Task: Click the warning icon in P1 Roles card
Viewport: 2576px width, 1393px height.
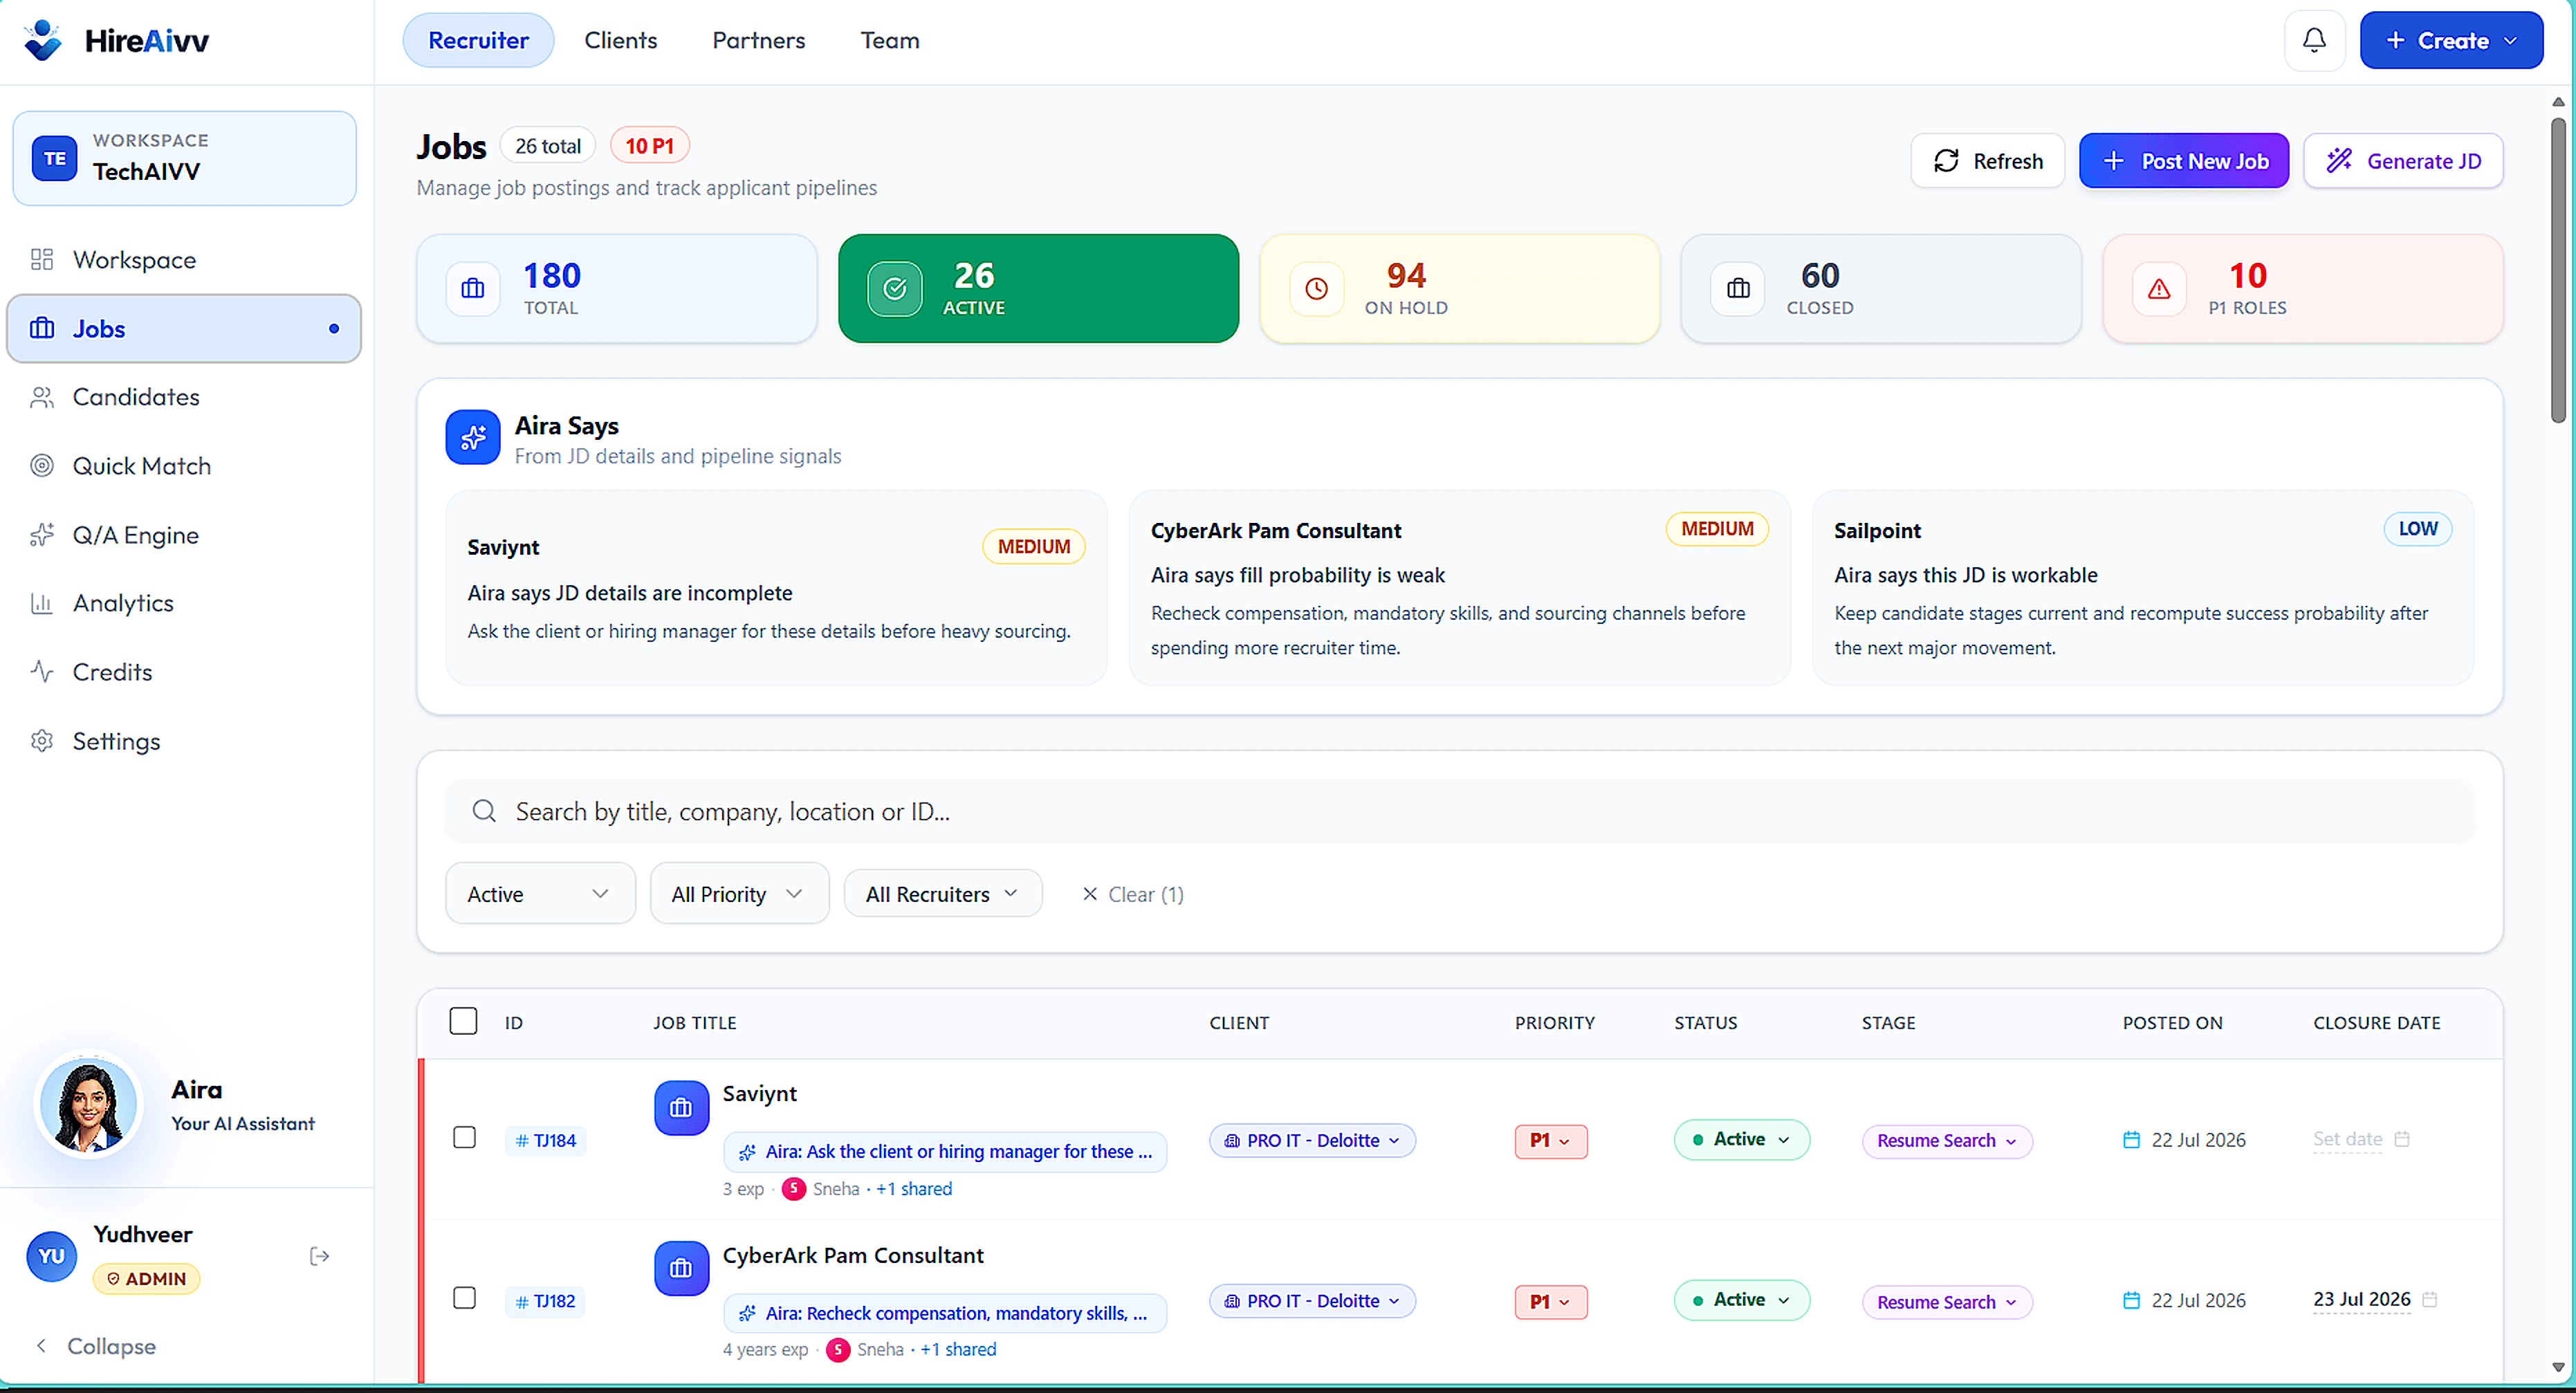Action: pyautogui.click(x=2160, y=289)
